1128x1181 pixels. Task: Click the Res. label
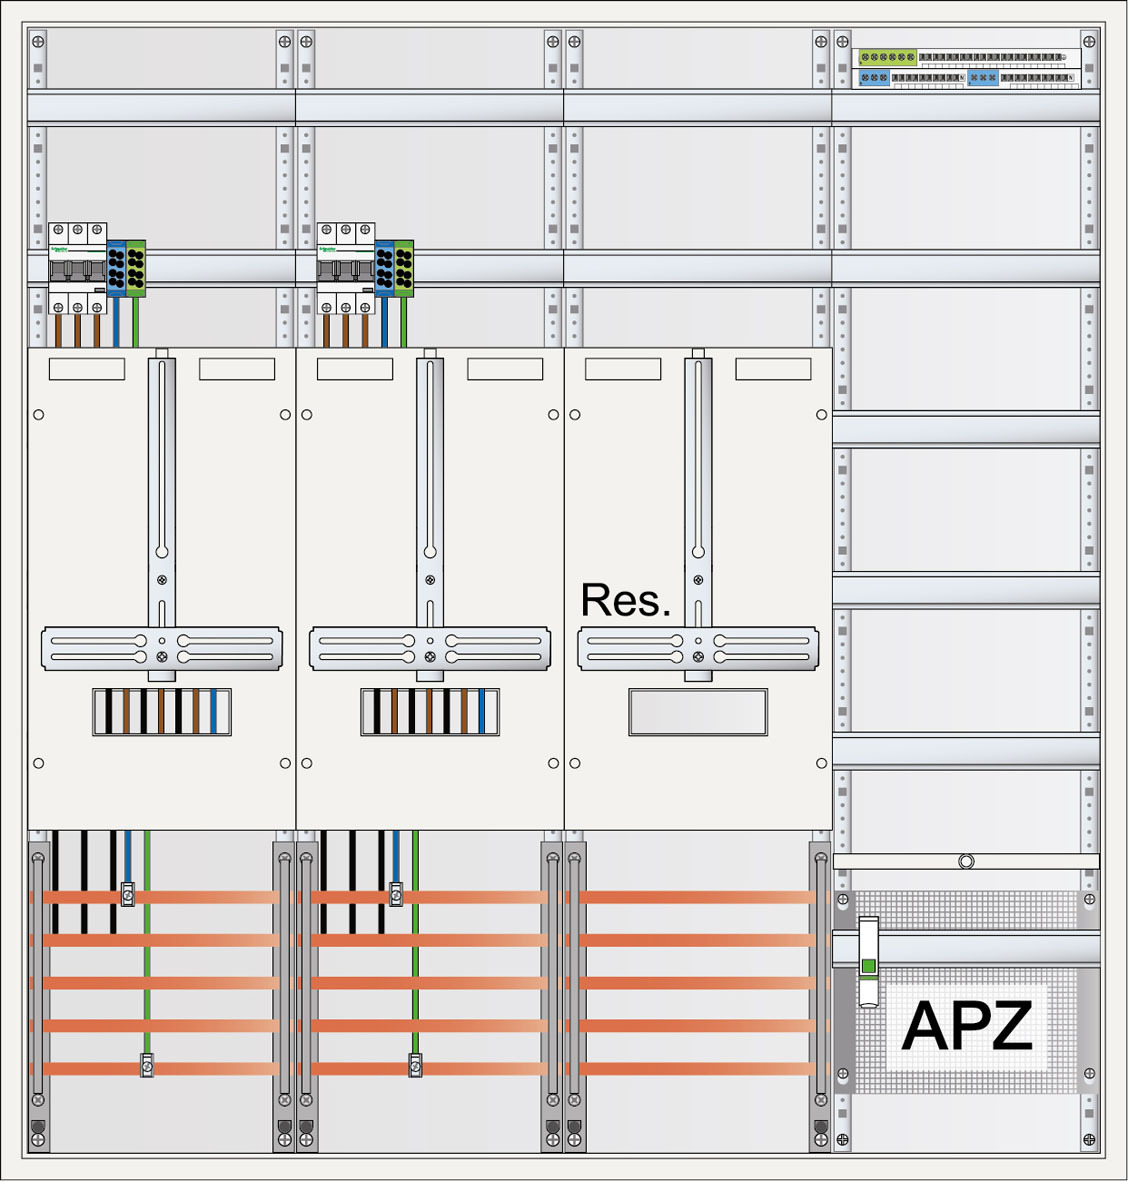626,600
